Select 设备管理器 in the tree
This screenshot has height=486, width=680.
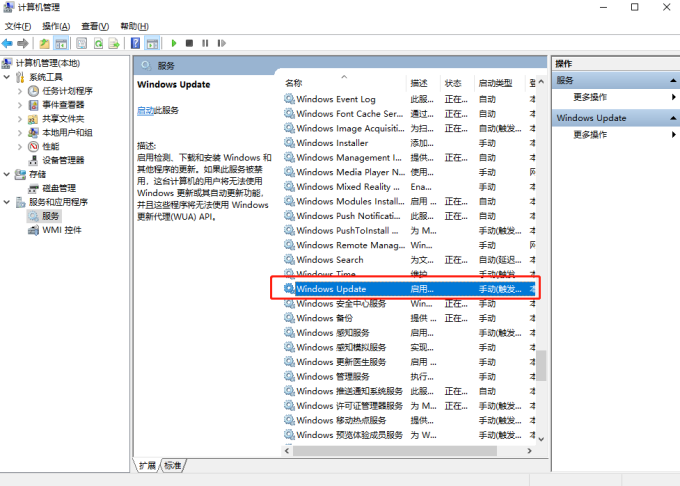pyautogui.click(x=63, y=160)
